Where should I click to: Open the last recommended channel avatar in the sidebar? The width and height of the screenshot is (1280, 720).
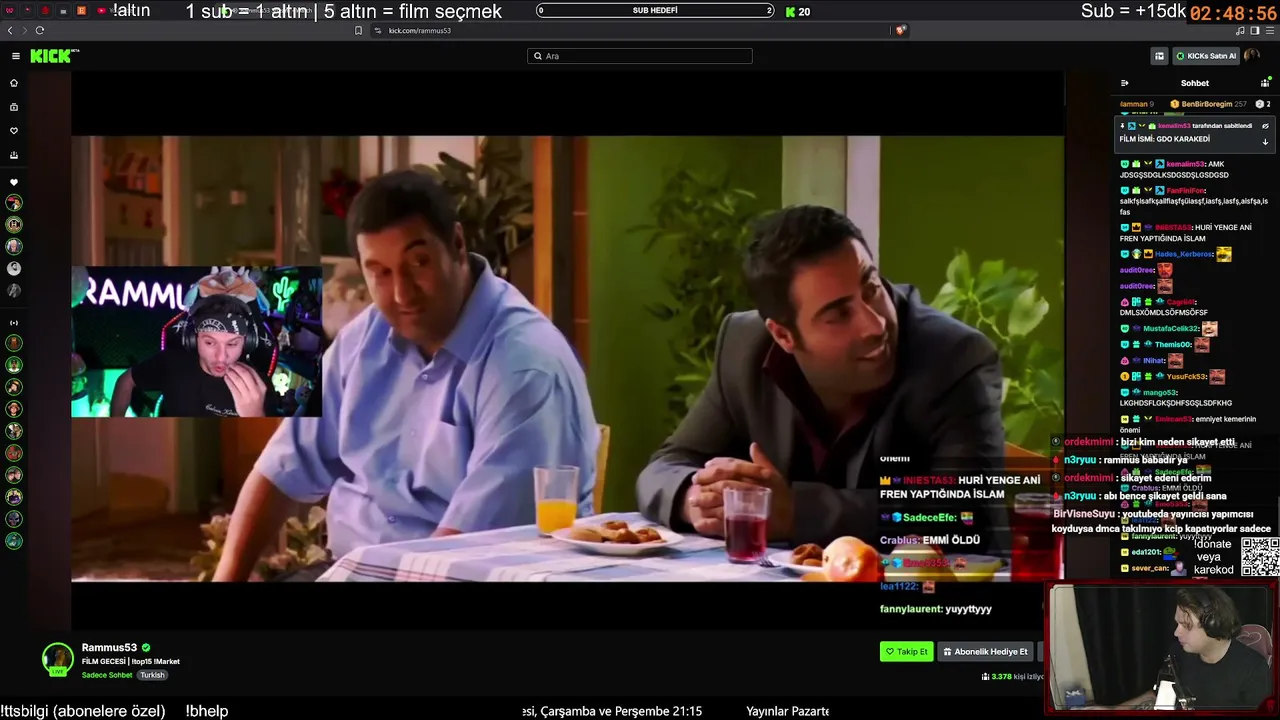click(14, 541)
